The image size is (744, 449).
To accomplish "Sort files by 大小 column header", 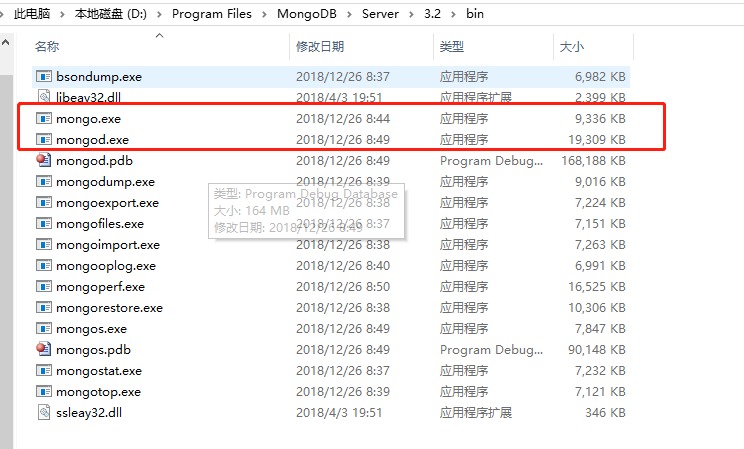I will click(x=572, y=47).
